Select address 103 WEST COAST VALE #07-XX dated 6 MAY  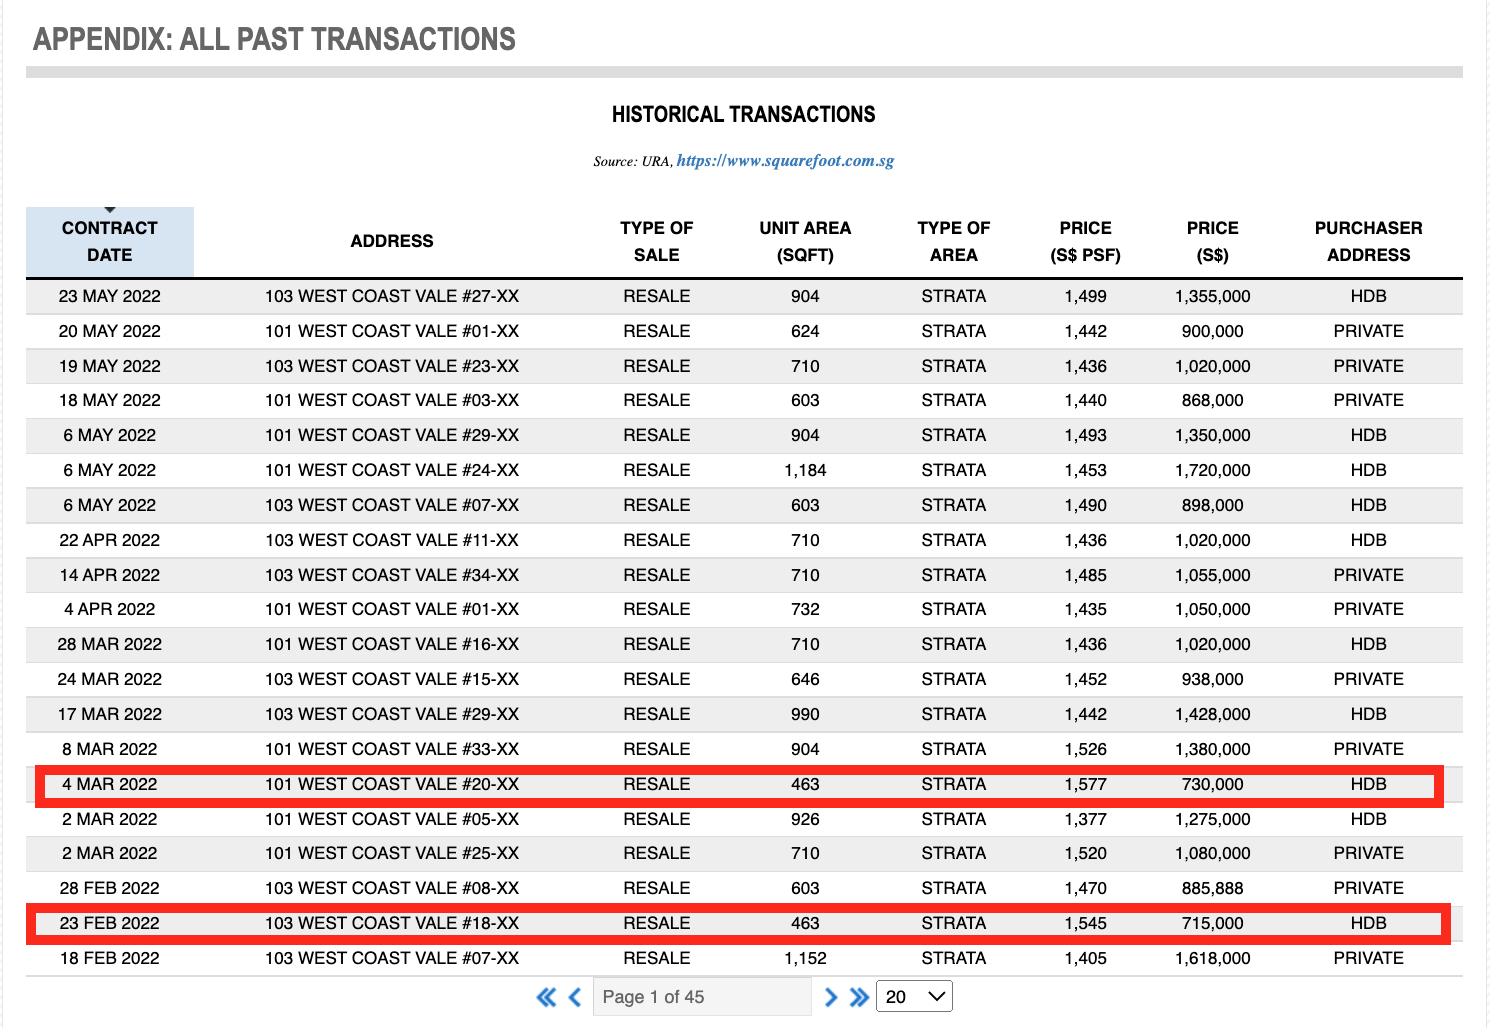[392, 505]
